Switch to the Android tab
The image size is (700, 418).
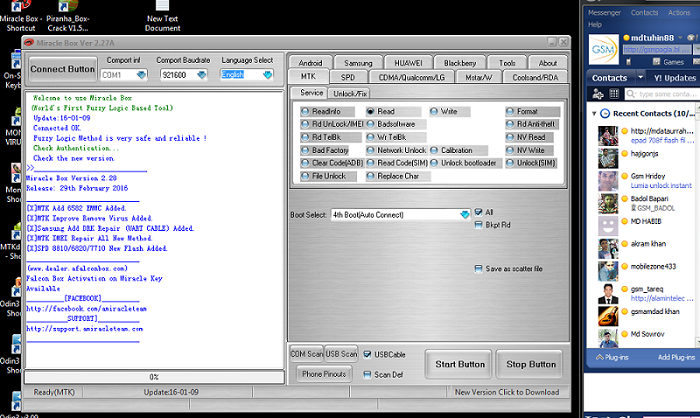pos(310,63)
